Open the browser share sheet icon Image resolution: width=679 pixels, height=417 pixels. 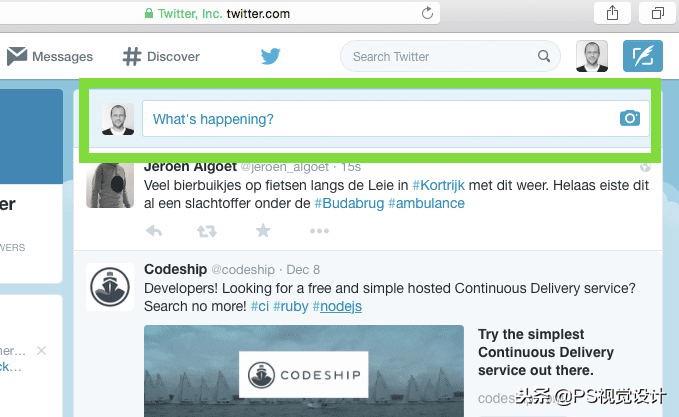[612, 13]
